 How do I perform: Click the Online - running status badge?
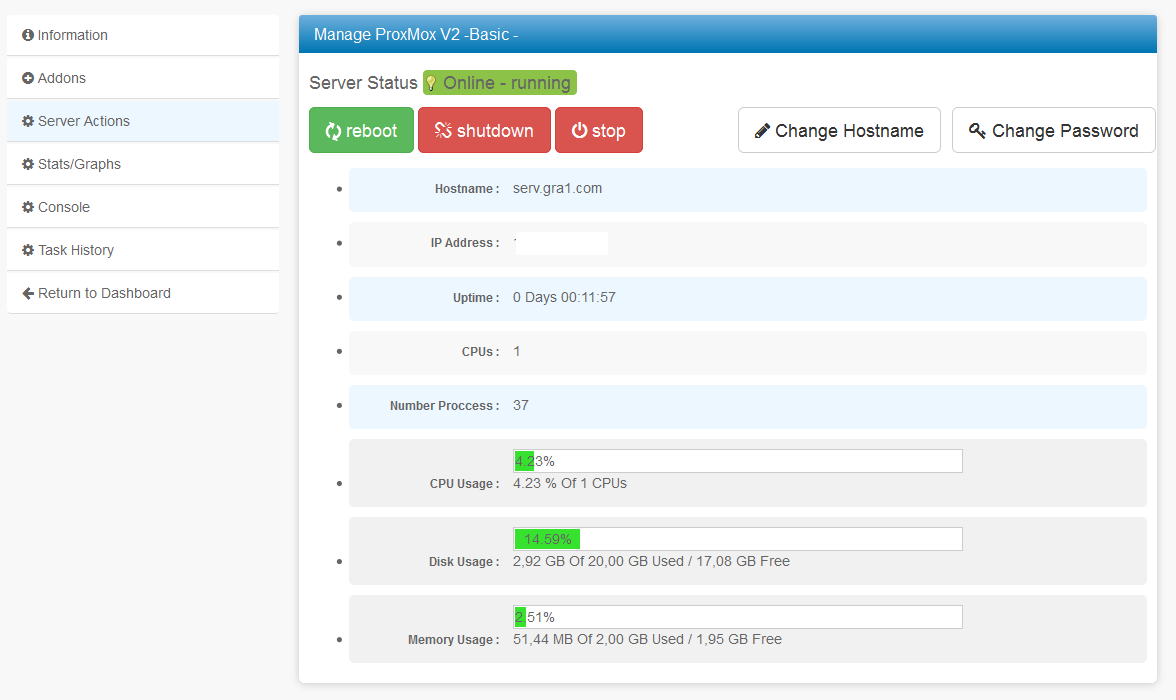[x=500, y=83]
